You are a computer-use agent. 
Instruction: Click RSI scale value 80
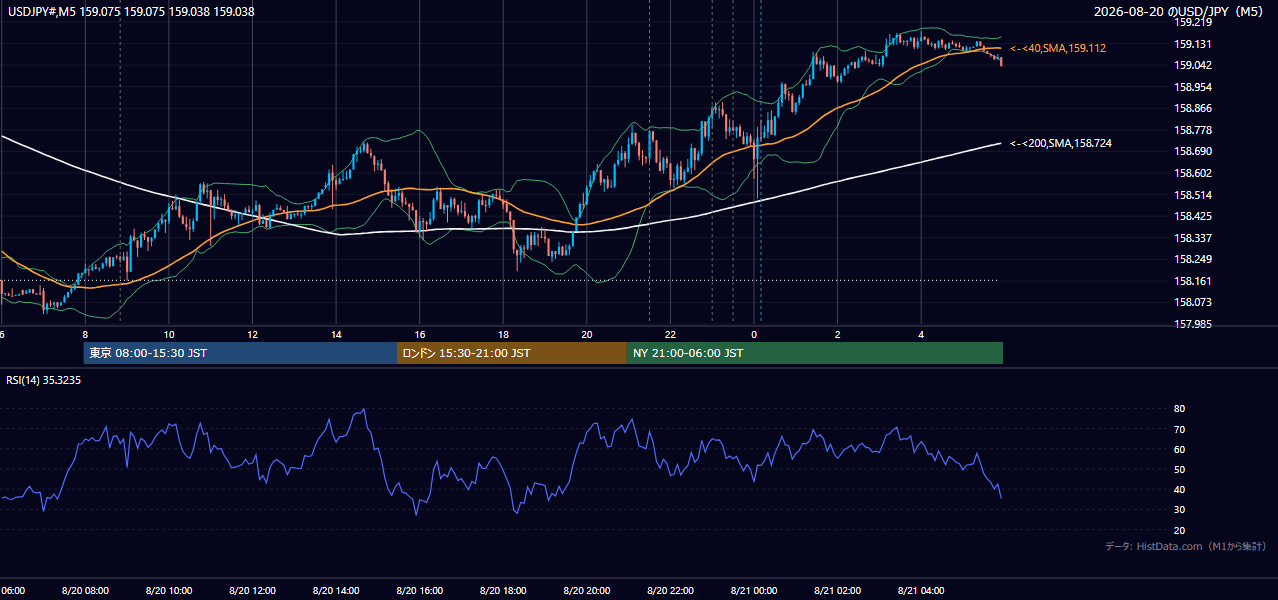1180,409
